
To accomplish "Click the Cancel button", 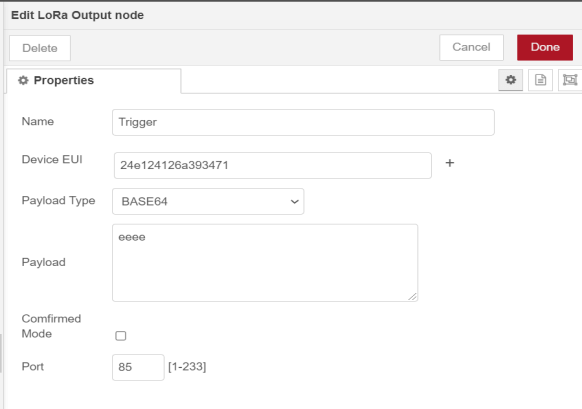I will coord(471,48).
